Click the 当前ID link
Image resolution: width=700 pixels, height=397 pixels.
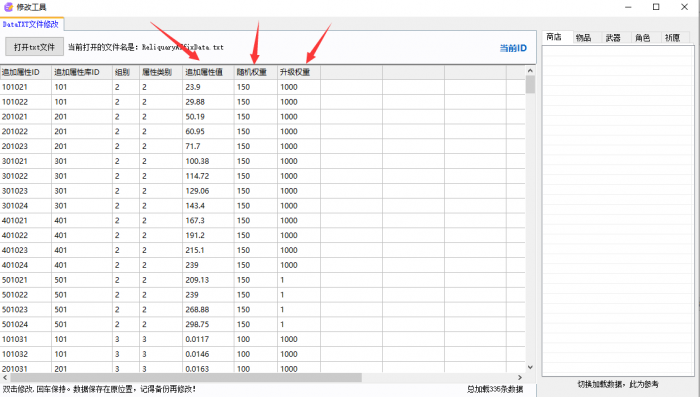pyautogui.click(x=513, y=48)
